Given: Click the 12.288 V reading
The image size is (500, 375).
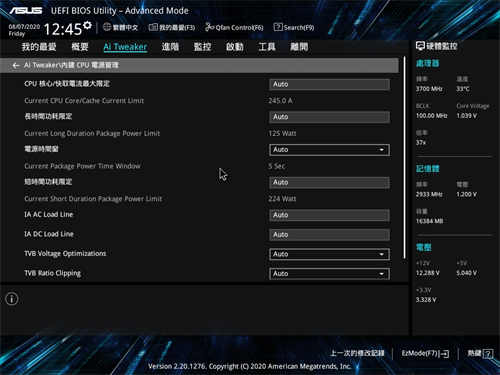Looking at the screenshot, I should (428, 273).
